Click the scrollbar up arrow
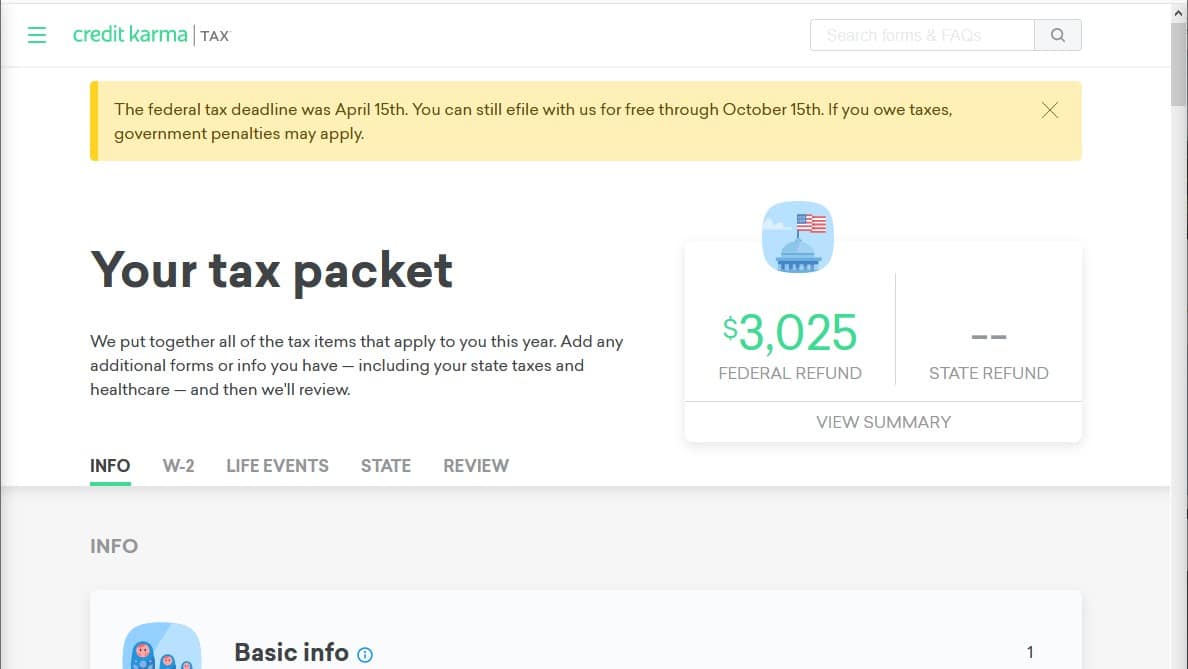Image resolution: width=1188 pixels, height=669 pixels. (x=1179, y=11)
